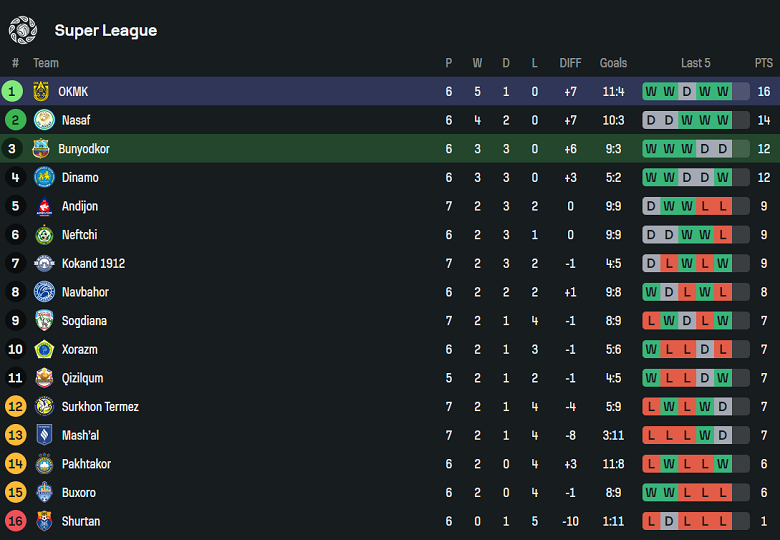The image size is (780, 540).
Task: Click the Shurtan team badge
Action: [x=44, y=521]
